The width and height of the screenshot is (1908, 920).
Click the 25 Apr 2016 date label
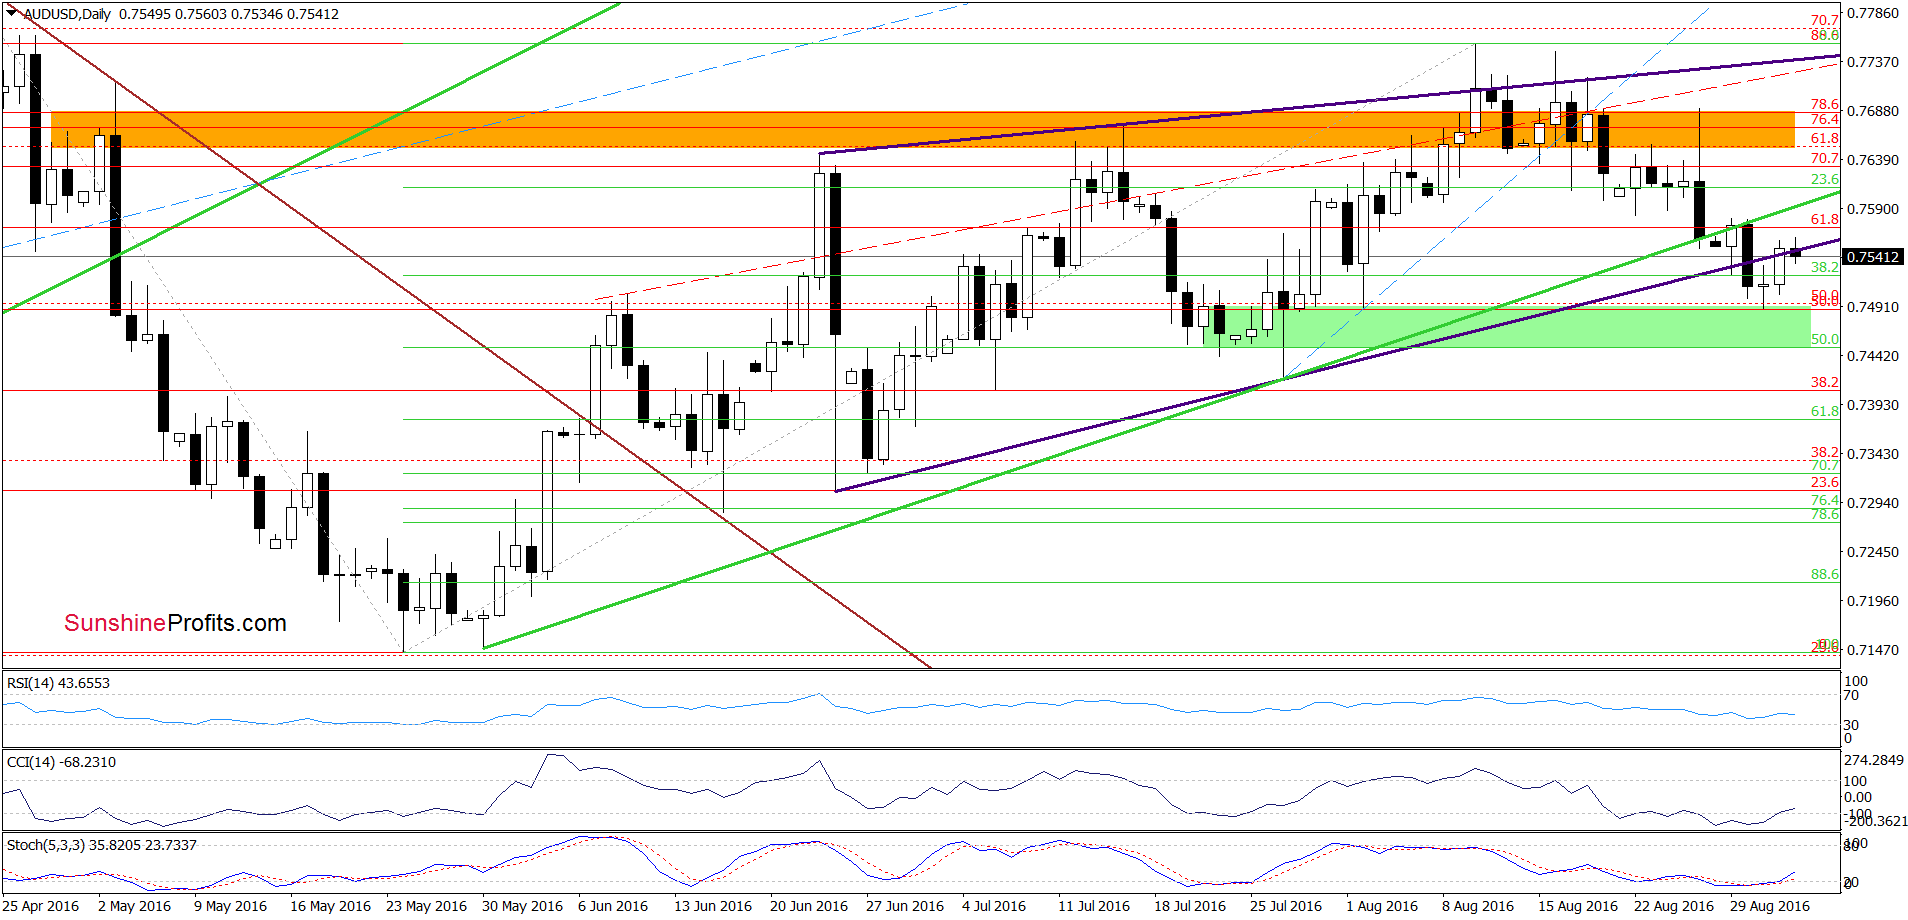41,906
